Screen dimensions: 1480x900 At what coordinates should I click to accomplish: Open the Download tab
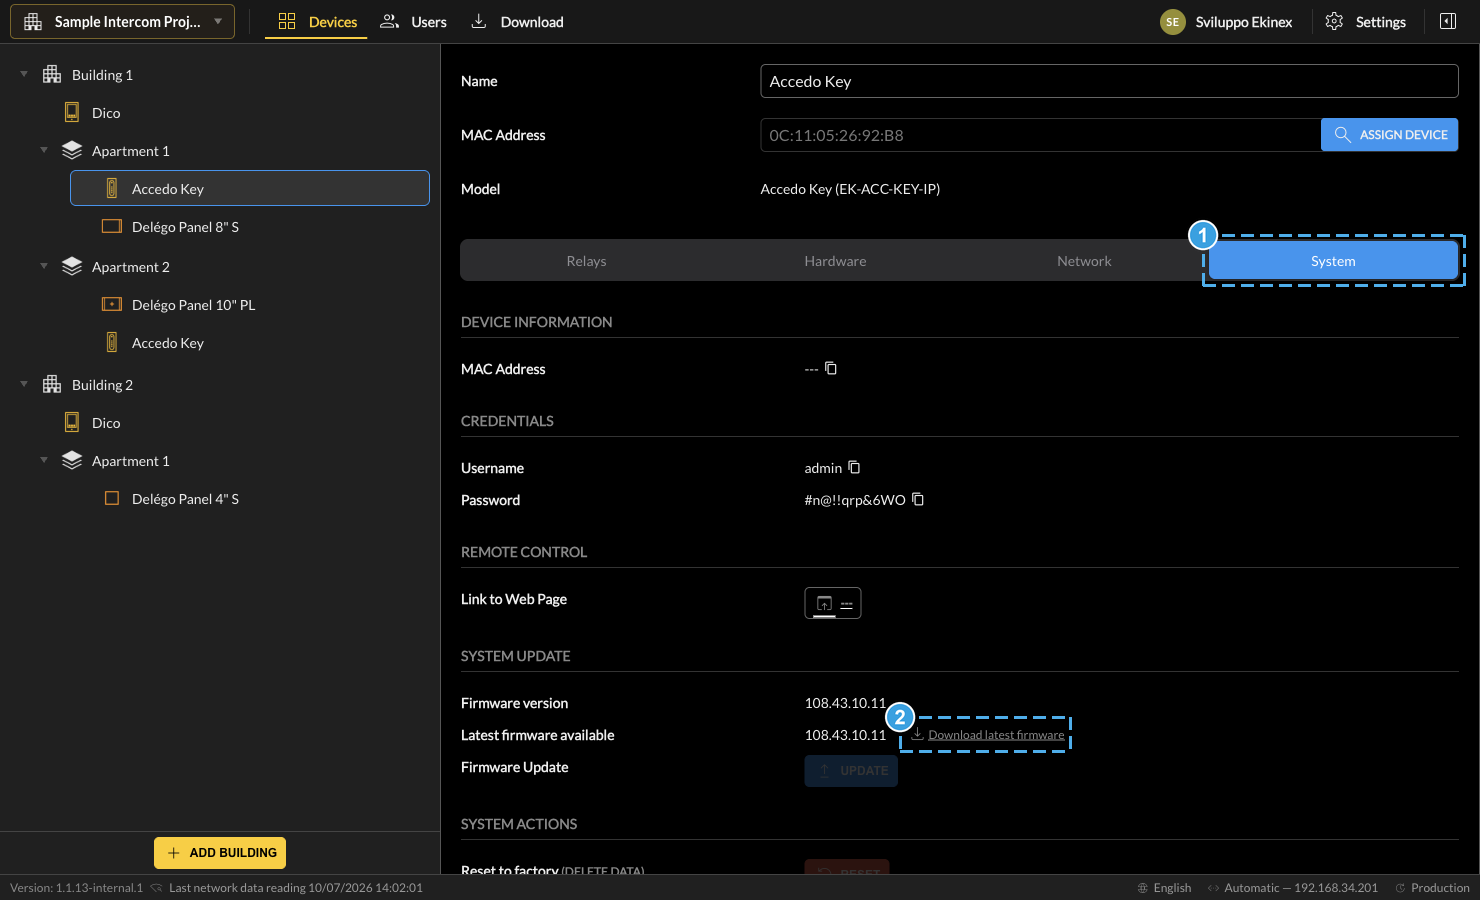517,22
